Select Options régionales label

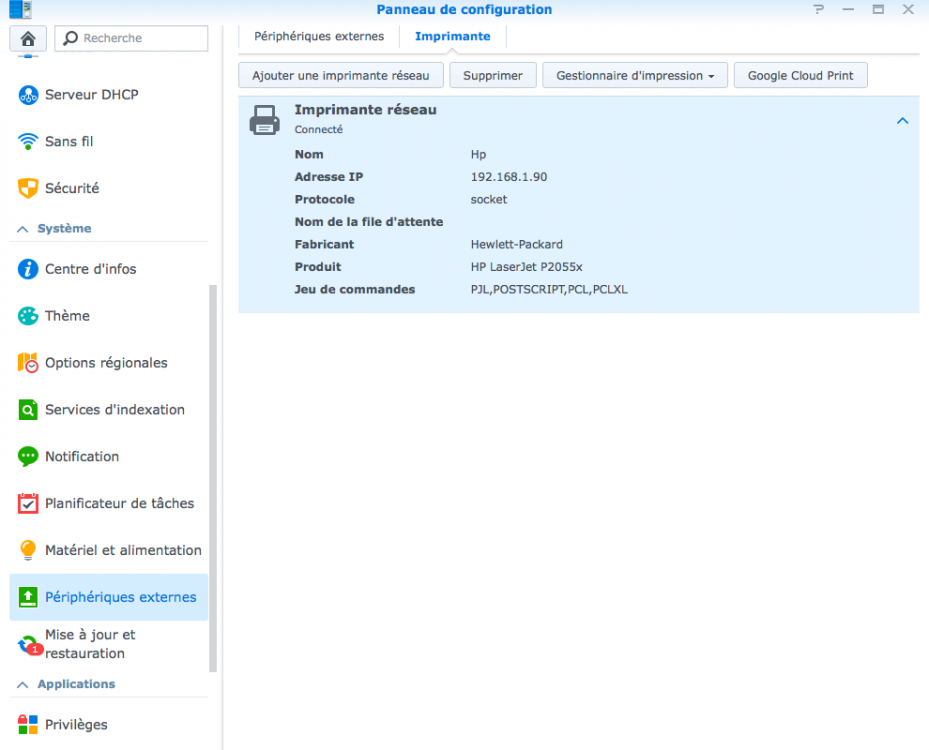pyautogui.click(x=106, y=363)
